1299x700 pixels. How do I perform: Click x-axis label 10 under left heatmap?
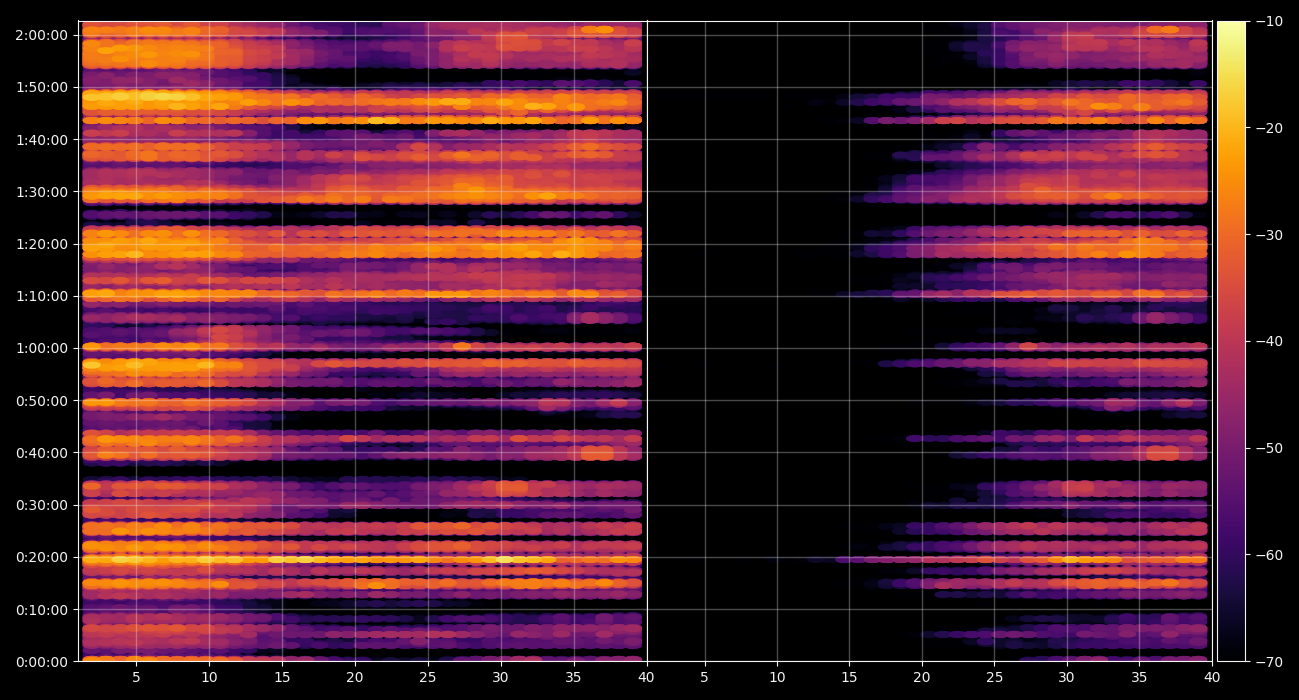tap(209, 677)
